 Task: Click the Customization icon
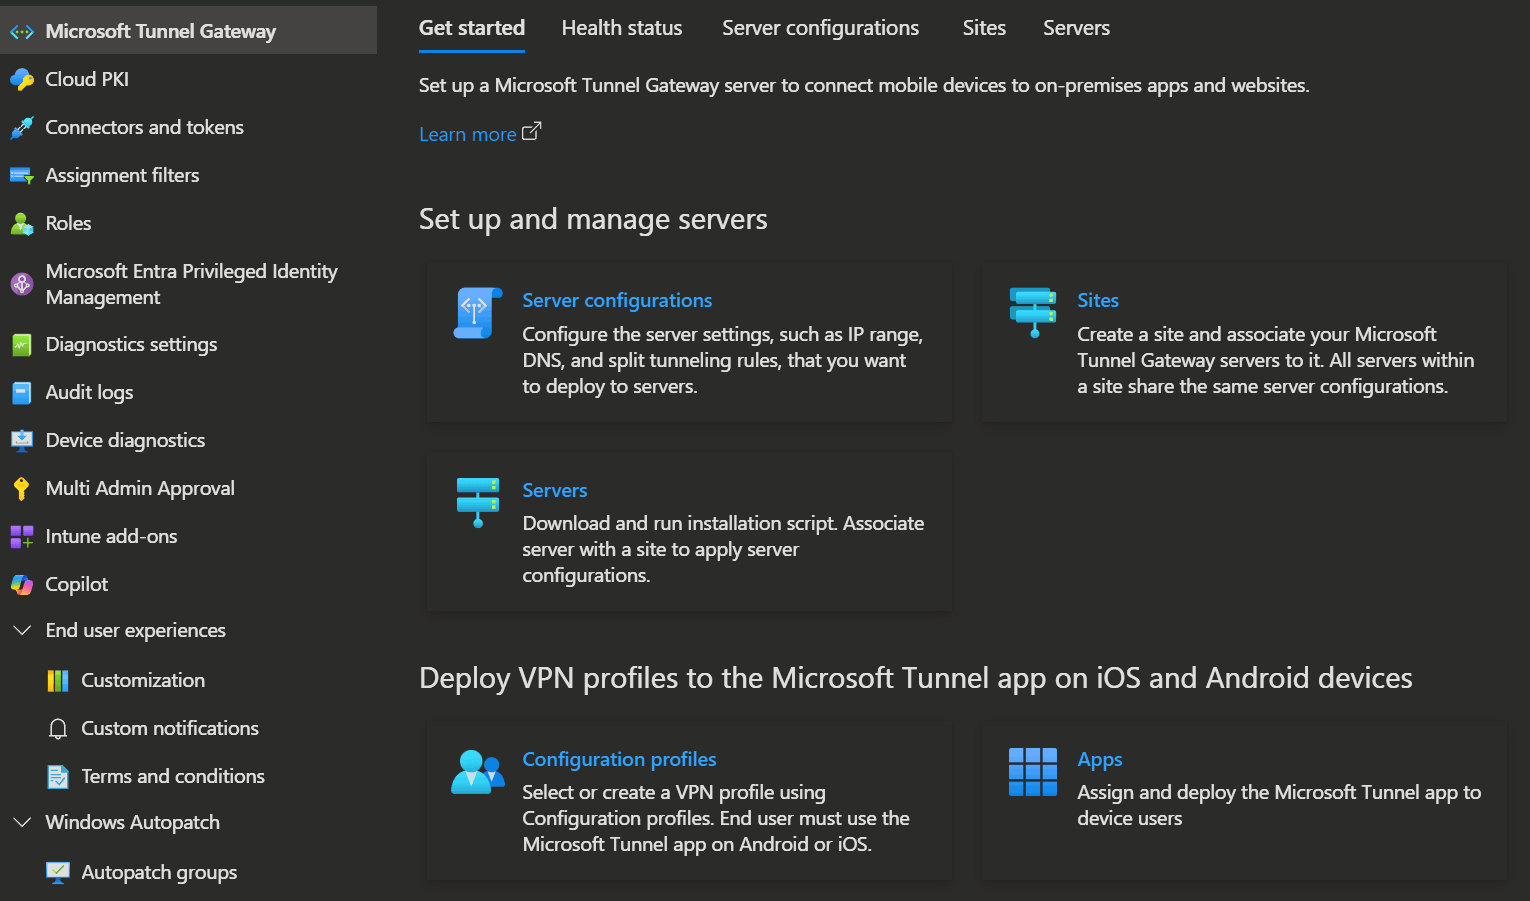tap(58, 681)
